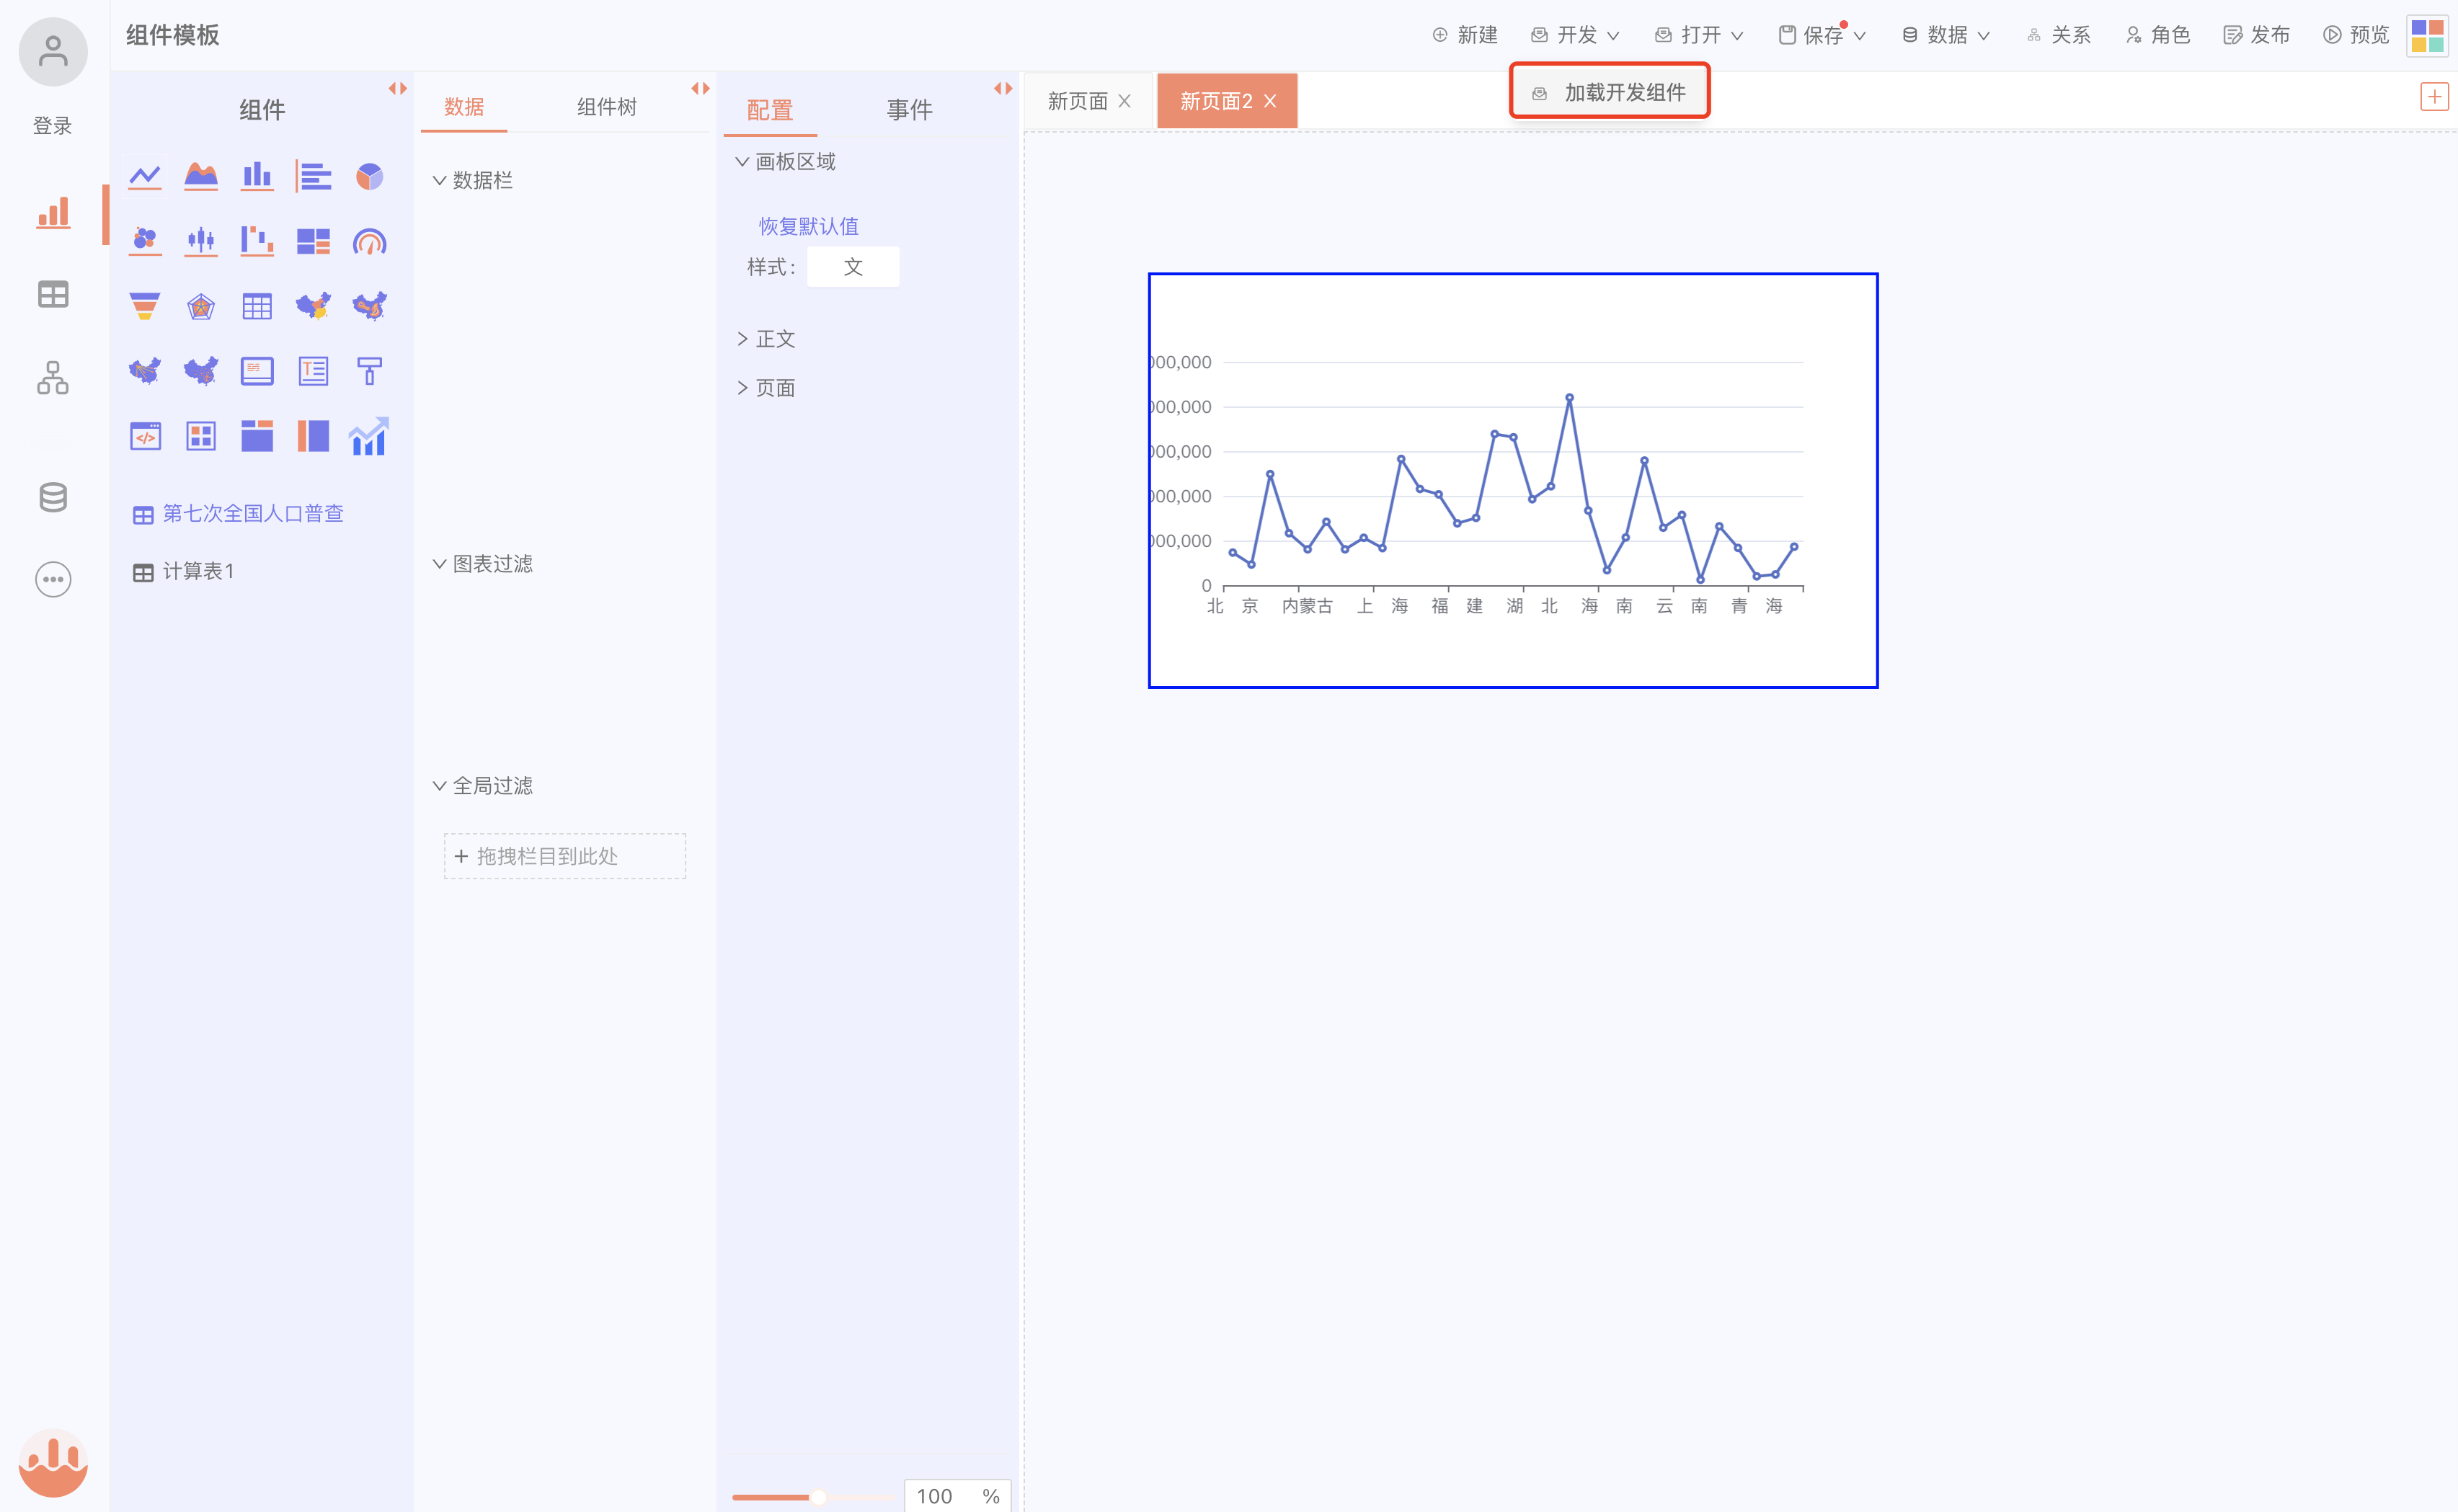Image resolution: width=2458 pixels, height=1512 pixels.
Task: Select the candlestick chart icon
Action: (201, 241)
